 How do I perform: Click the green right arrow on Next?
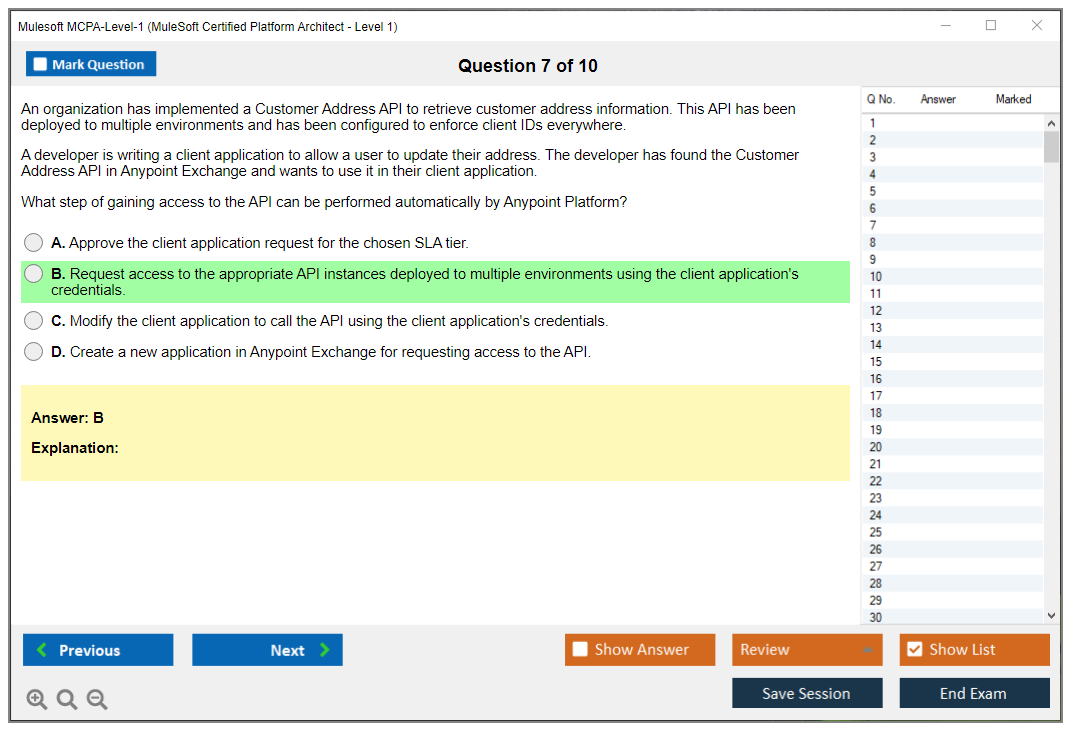pyautogui.click(x=324, y=650)
